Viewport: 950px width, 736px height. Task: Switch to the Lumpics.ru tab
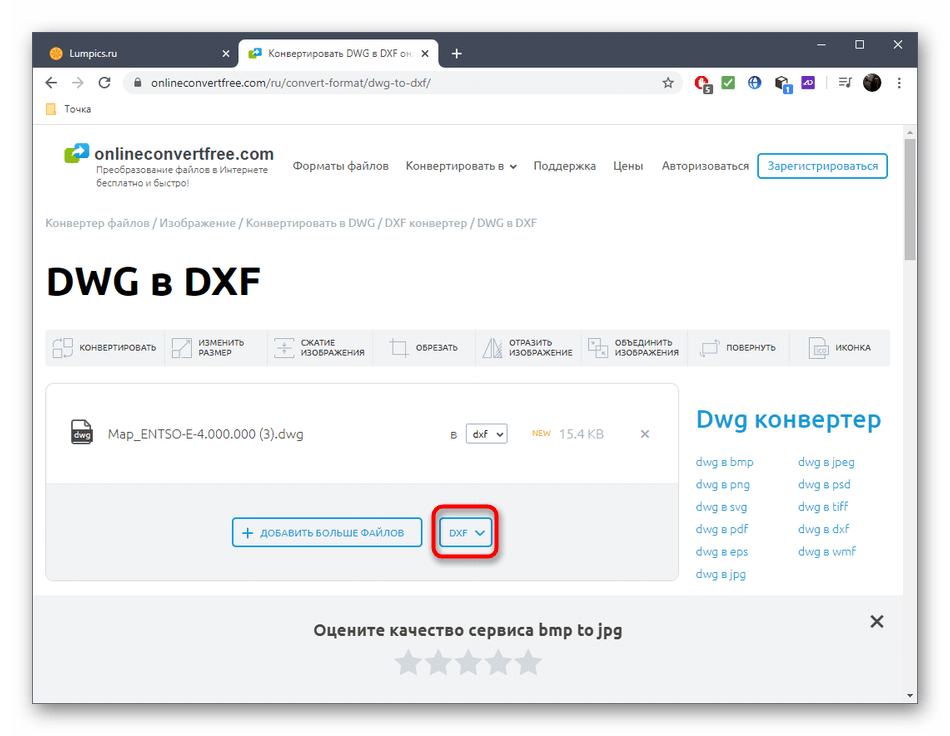(x=135, y=54)
